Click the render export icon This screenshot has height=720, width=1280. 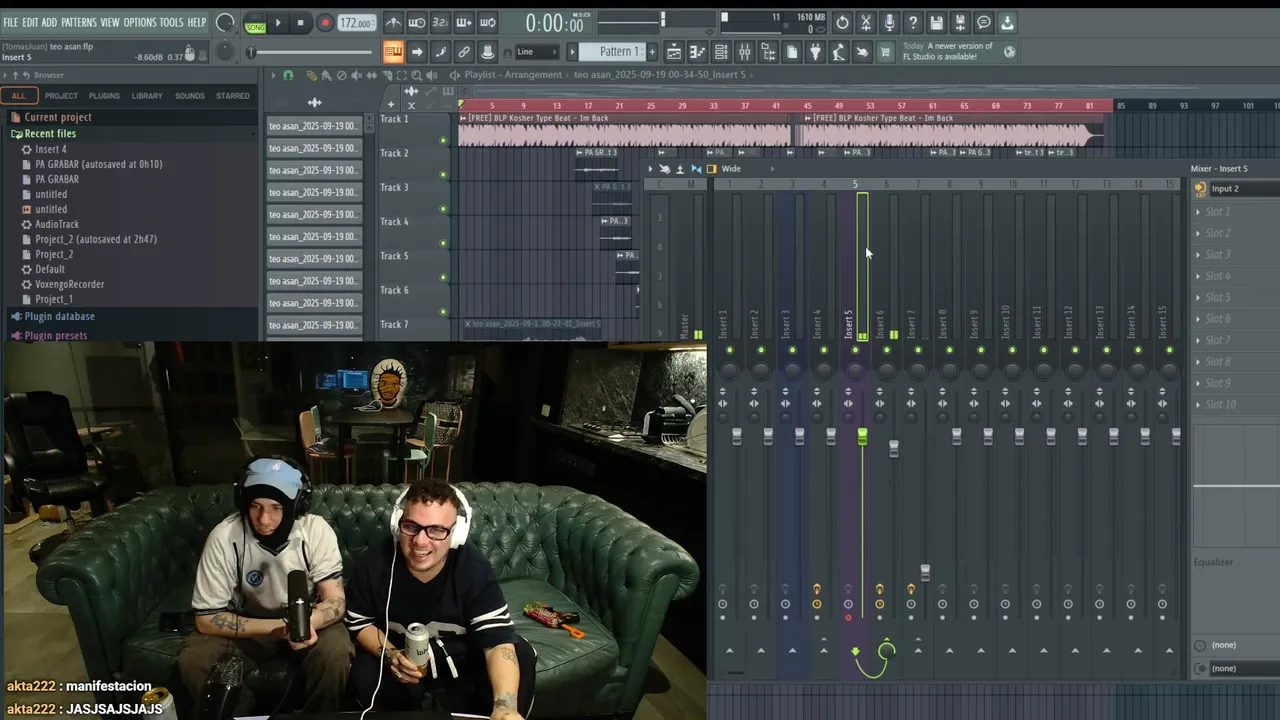click(x=960, y=22)
